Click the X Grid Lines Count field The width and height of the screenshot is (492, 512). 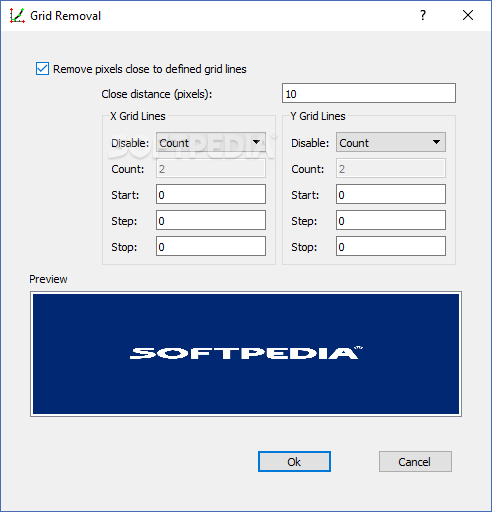211,168
